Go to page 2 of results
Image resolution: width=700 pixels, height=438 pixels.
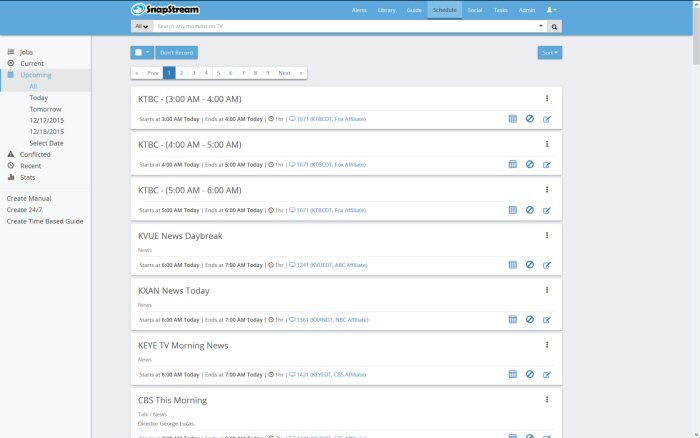pos(181,73)
